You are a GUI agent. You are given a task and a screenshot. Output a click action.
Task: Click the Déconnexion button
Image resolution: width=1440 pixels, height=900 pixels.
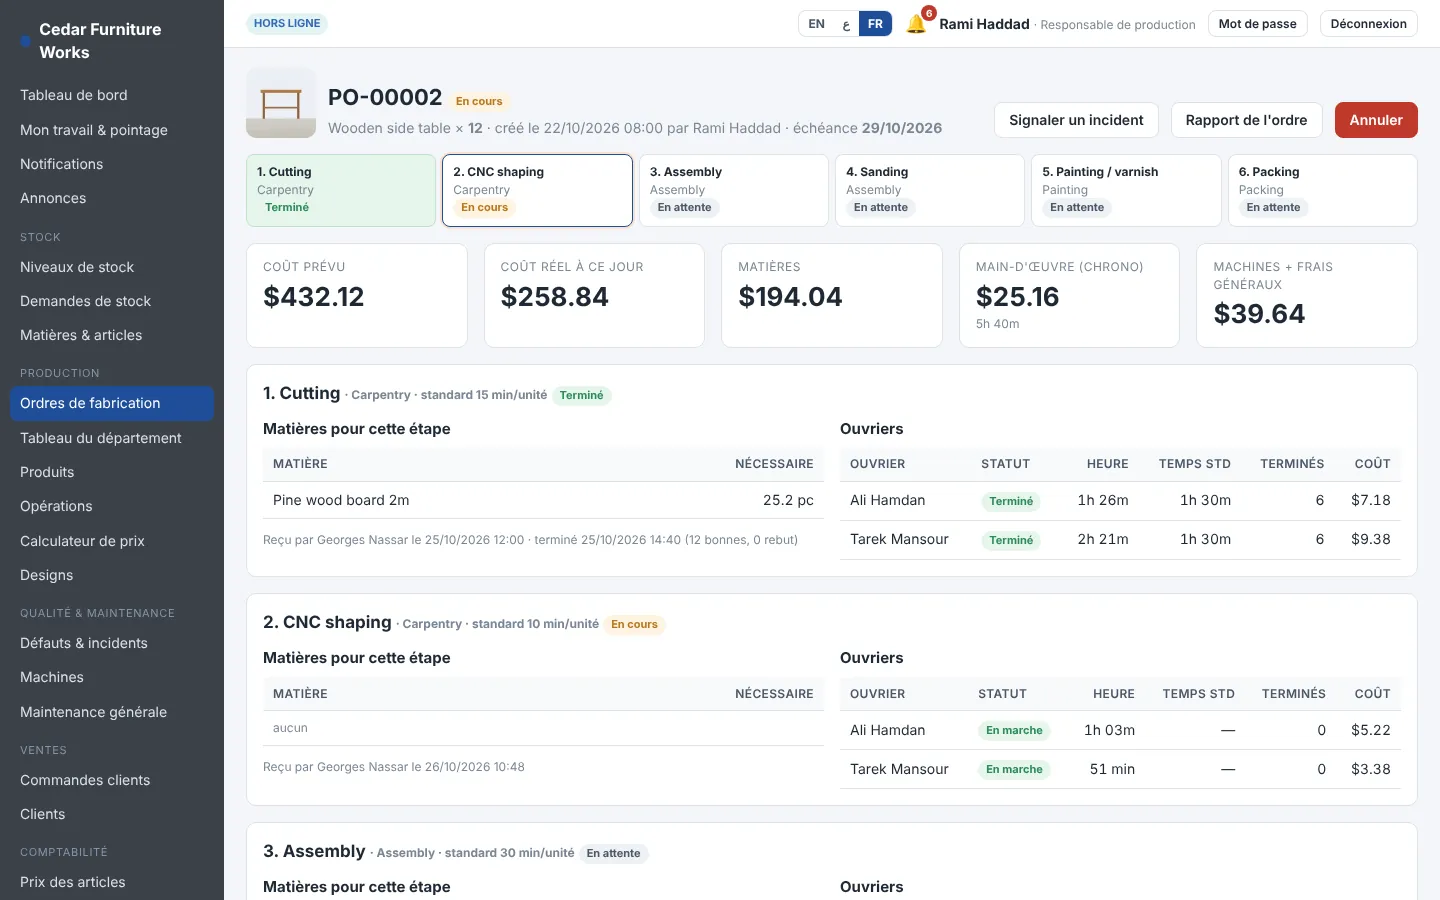click(1368, 24)
